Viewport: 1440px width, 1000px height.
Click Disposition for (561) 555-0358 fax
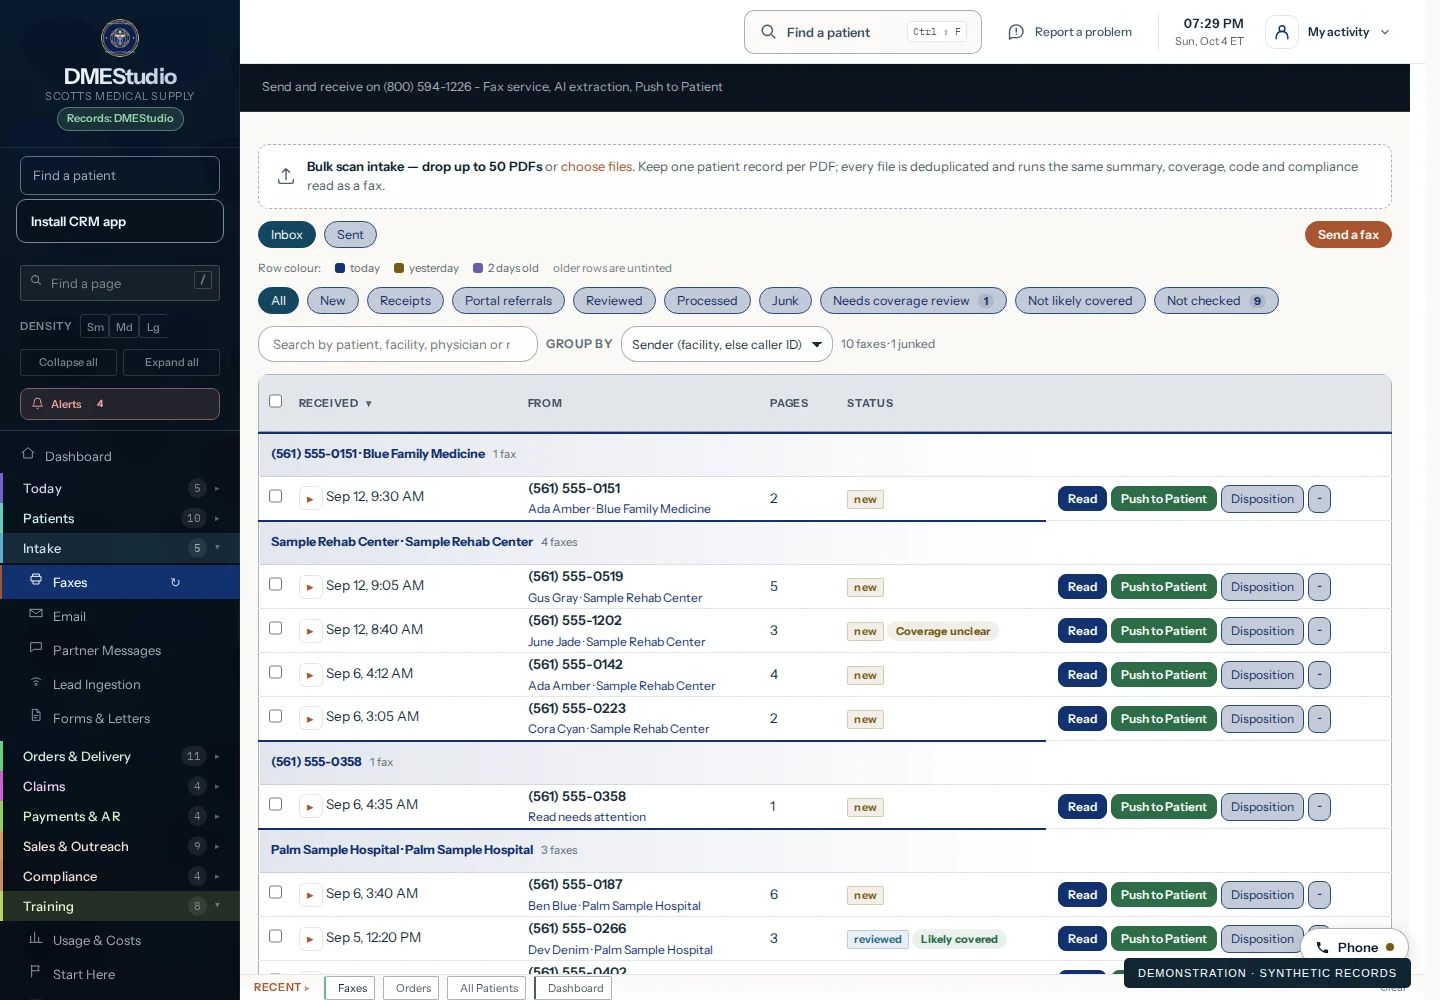[x=1262, y=807]
